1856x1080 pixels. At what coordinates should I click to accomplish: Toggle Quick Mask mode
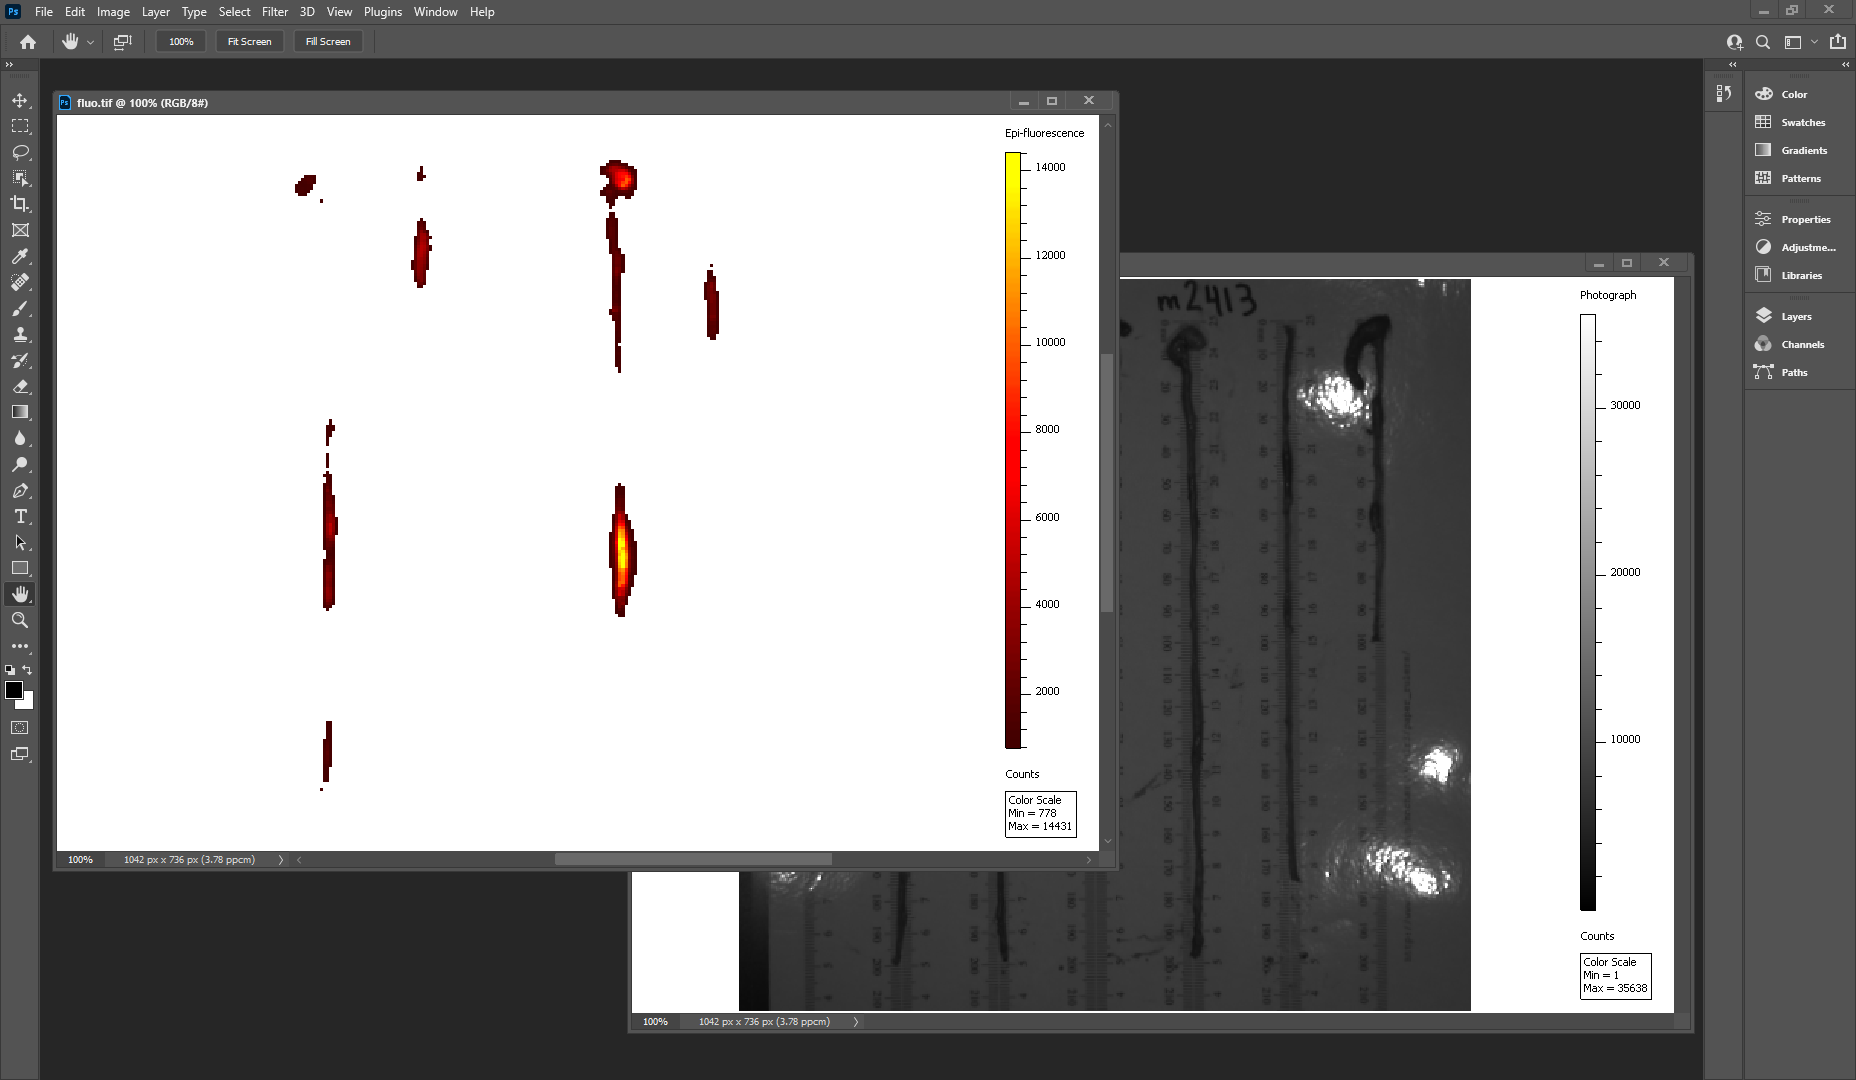20,727
